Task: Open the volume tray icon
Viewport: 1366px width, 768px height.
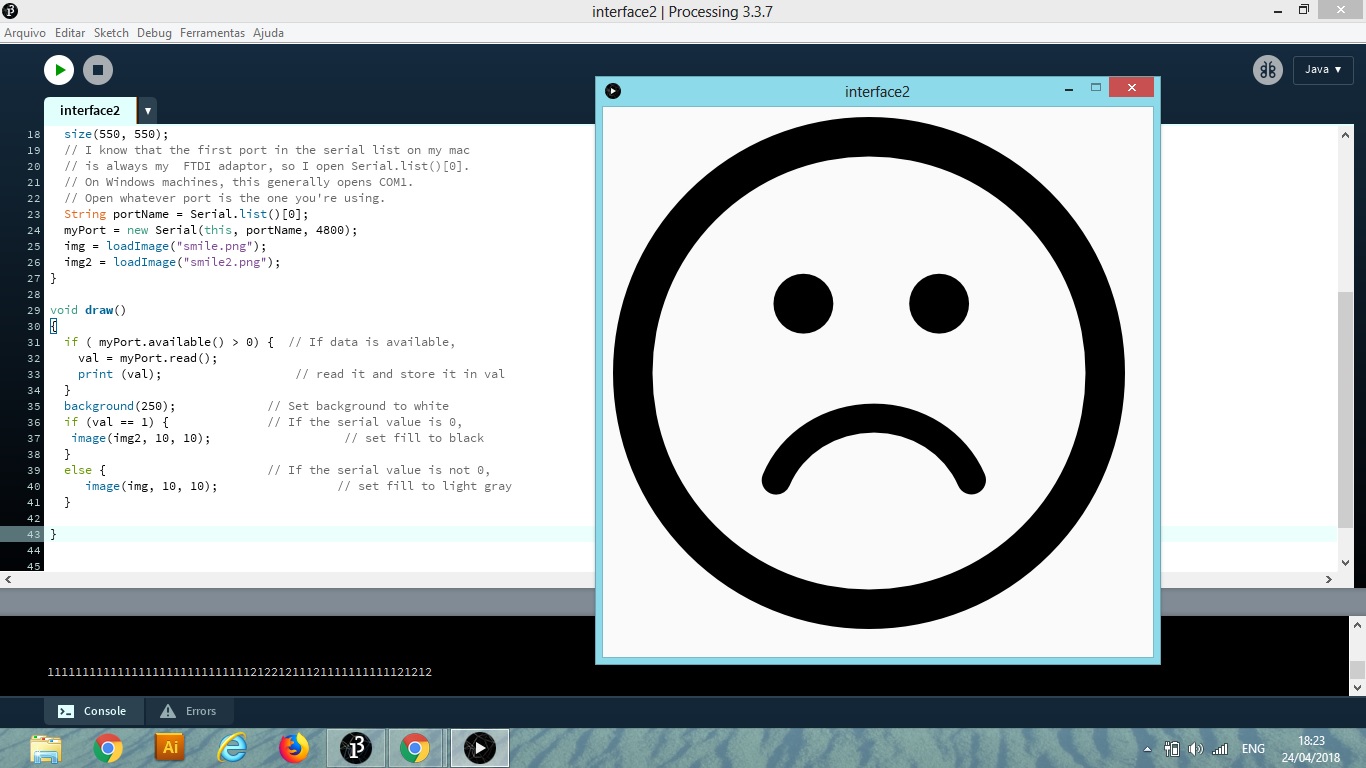Action: pyautogui.click(x=1196, y=749)
